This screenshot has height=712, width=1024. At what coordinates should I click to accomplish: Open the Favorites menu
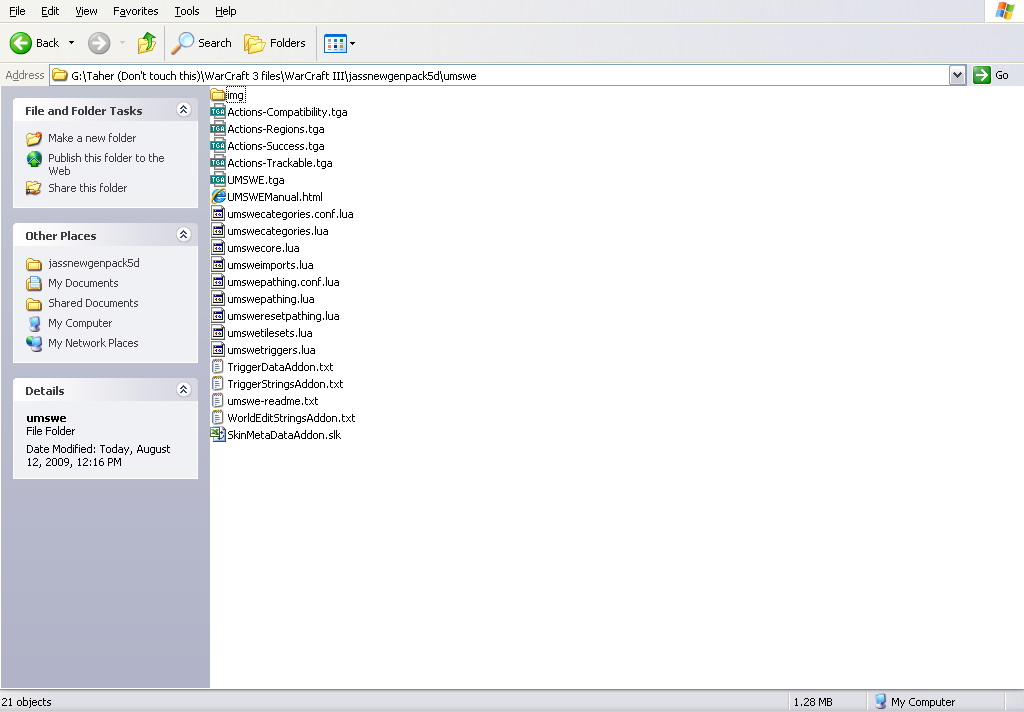coord(135,11)
